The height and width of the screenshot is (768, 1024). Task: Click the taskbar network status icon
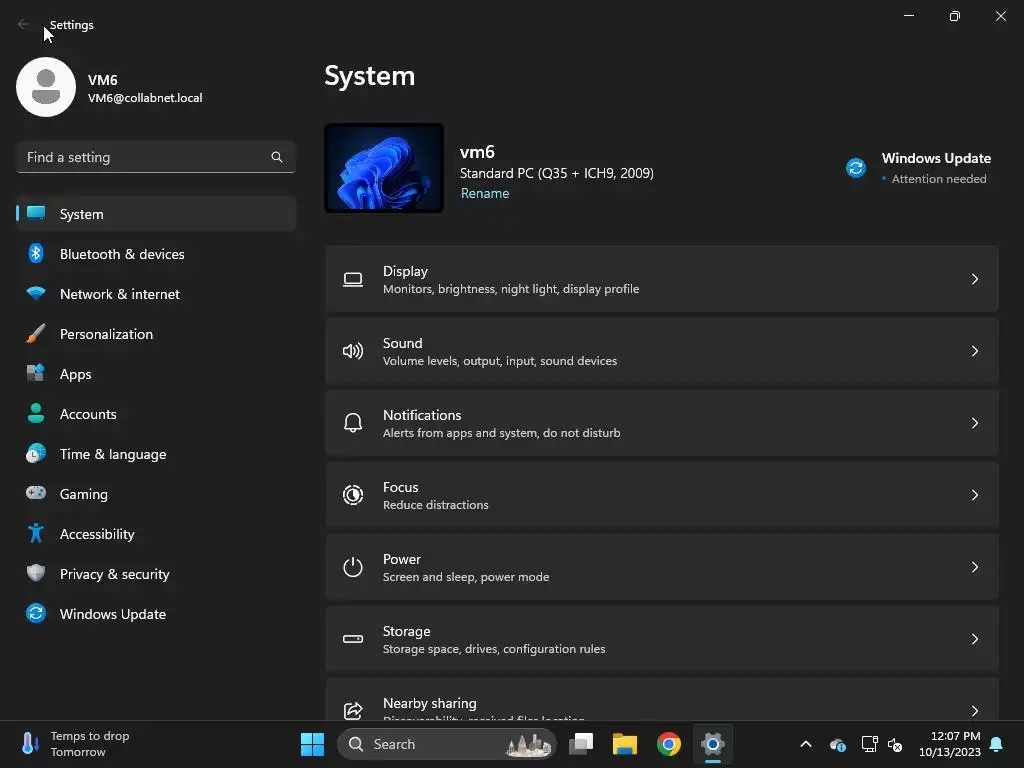click(x=869, y=744)
